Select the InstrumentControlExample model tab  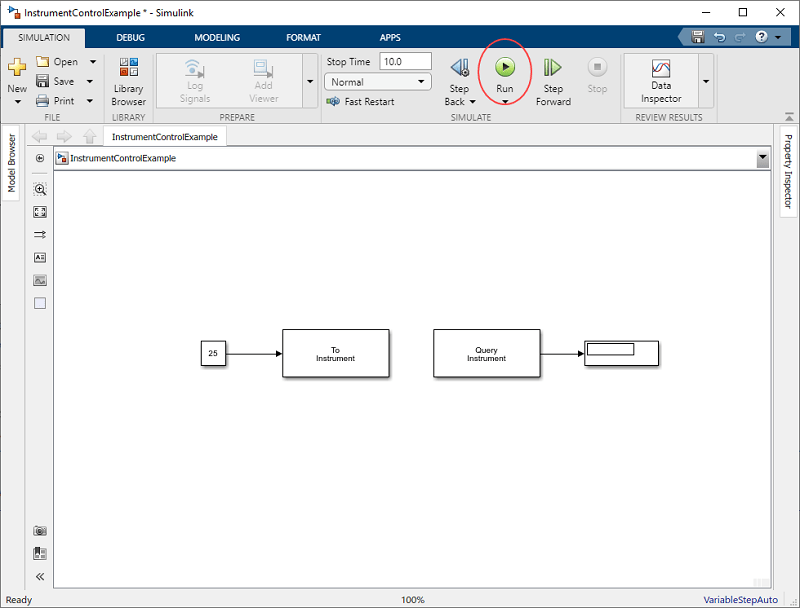165,137
